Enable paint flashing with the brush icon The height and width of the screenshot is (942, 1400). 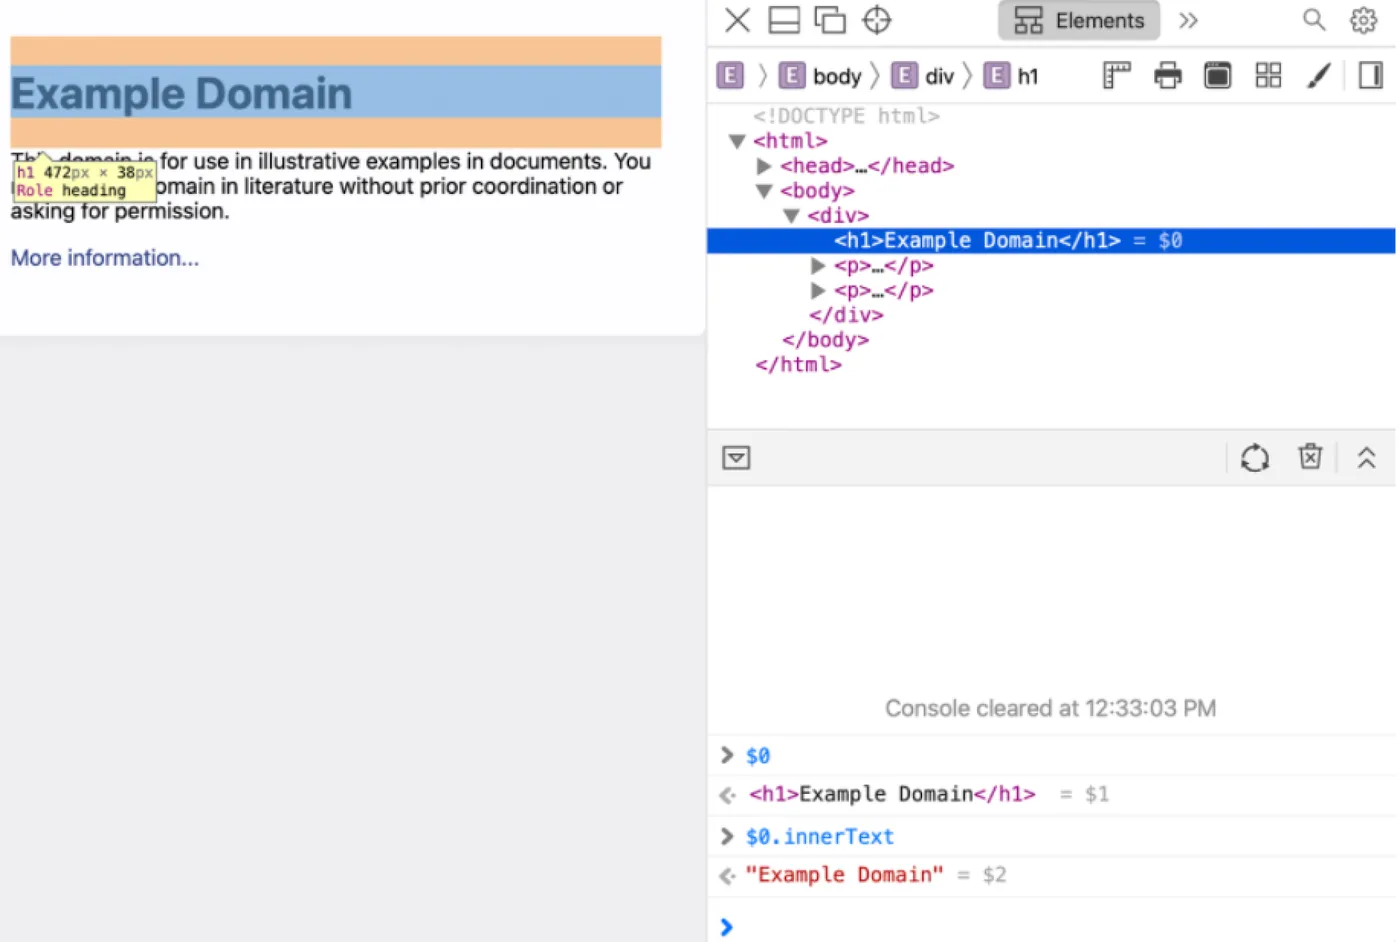(1319, 75)
